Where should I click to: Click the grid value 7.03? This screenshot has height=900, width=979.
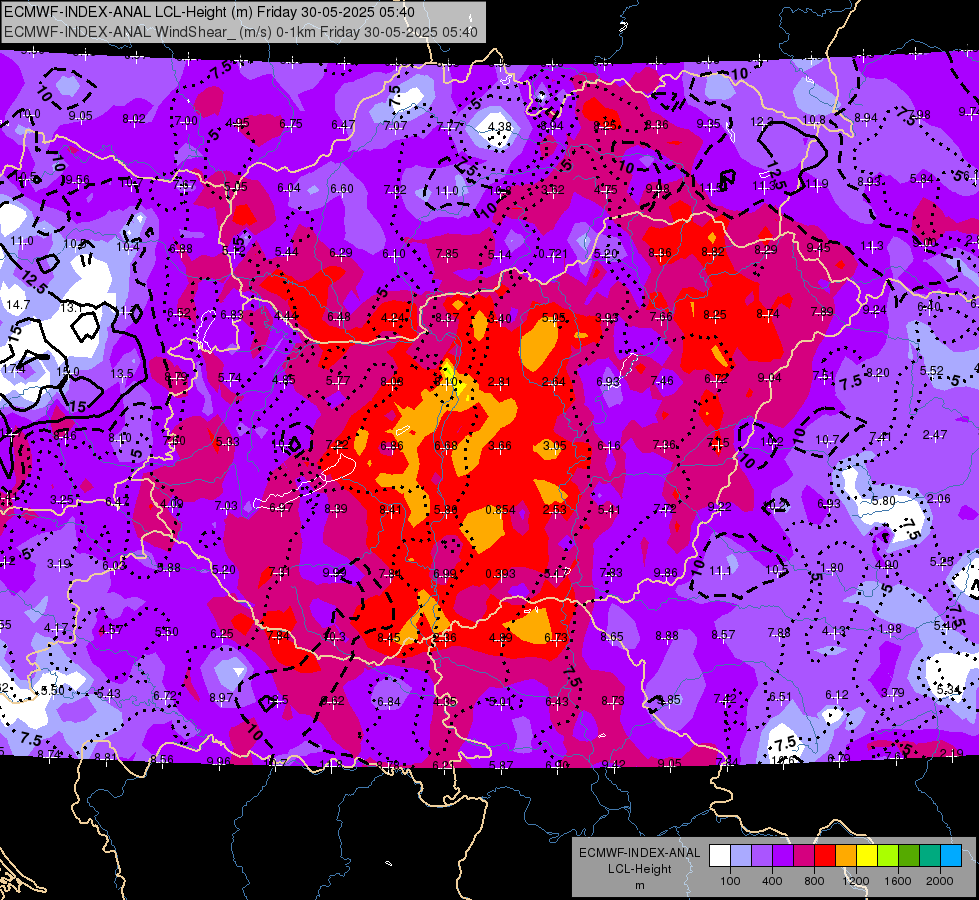[226, 506]
